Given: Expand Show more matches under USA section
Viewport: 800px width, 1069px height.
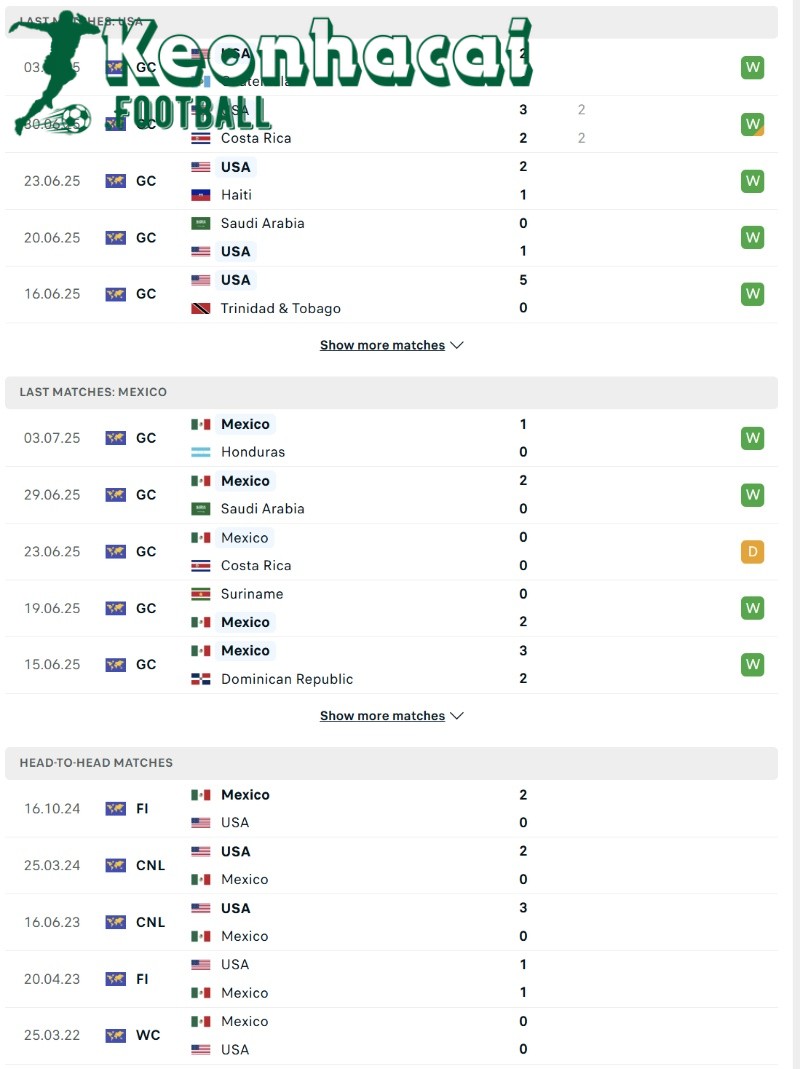Looking at the screenshot, I should [383, 345].
